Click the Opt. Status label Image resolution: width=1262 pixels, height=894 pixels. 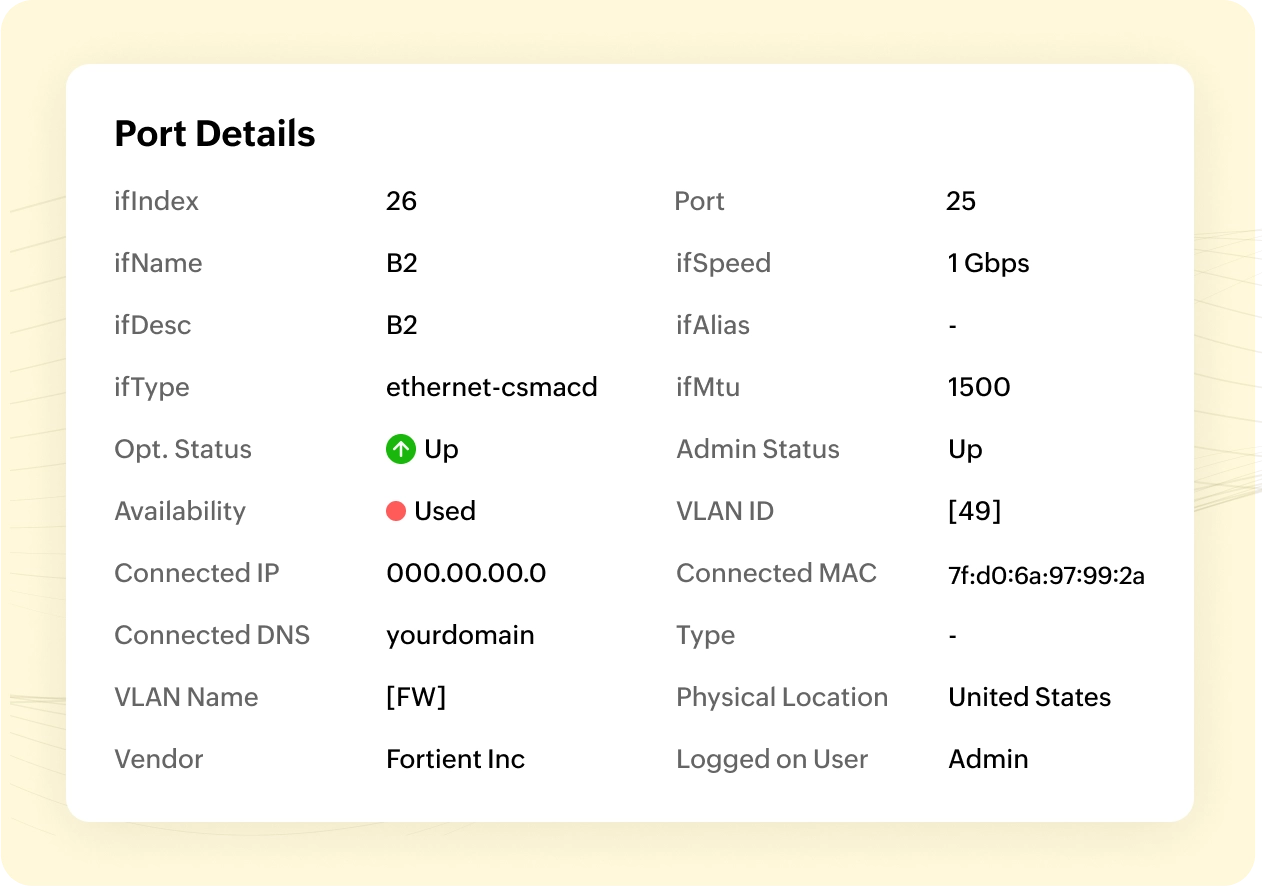click(x=183, y=449)
